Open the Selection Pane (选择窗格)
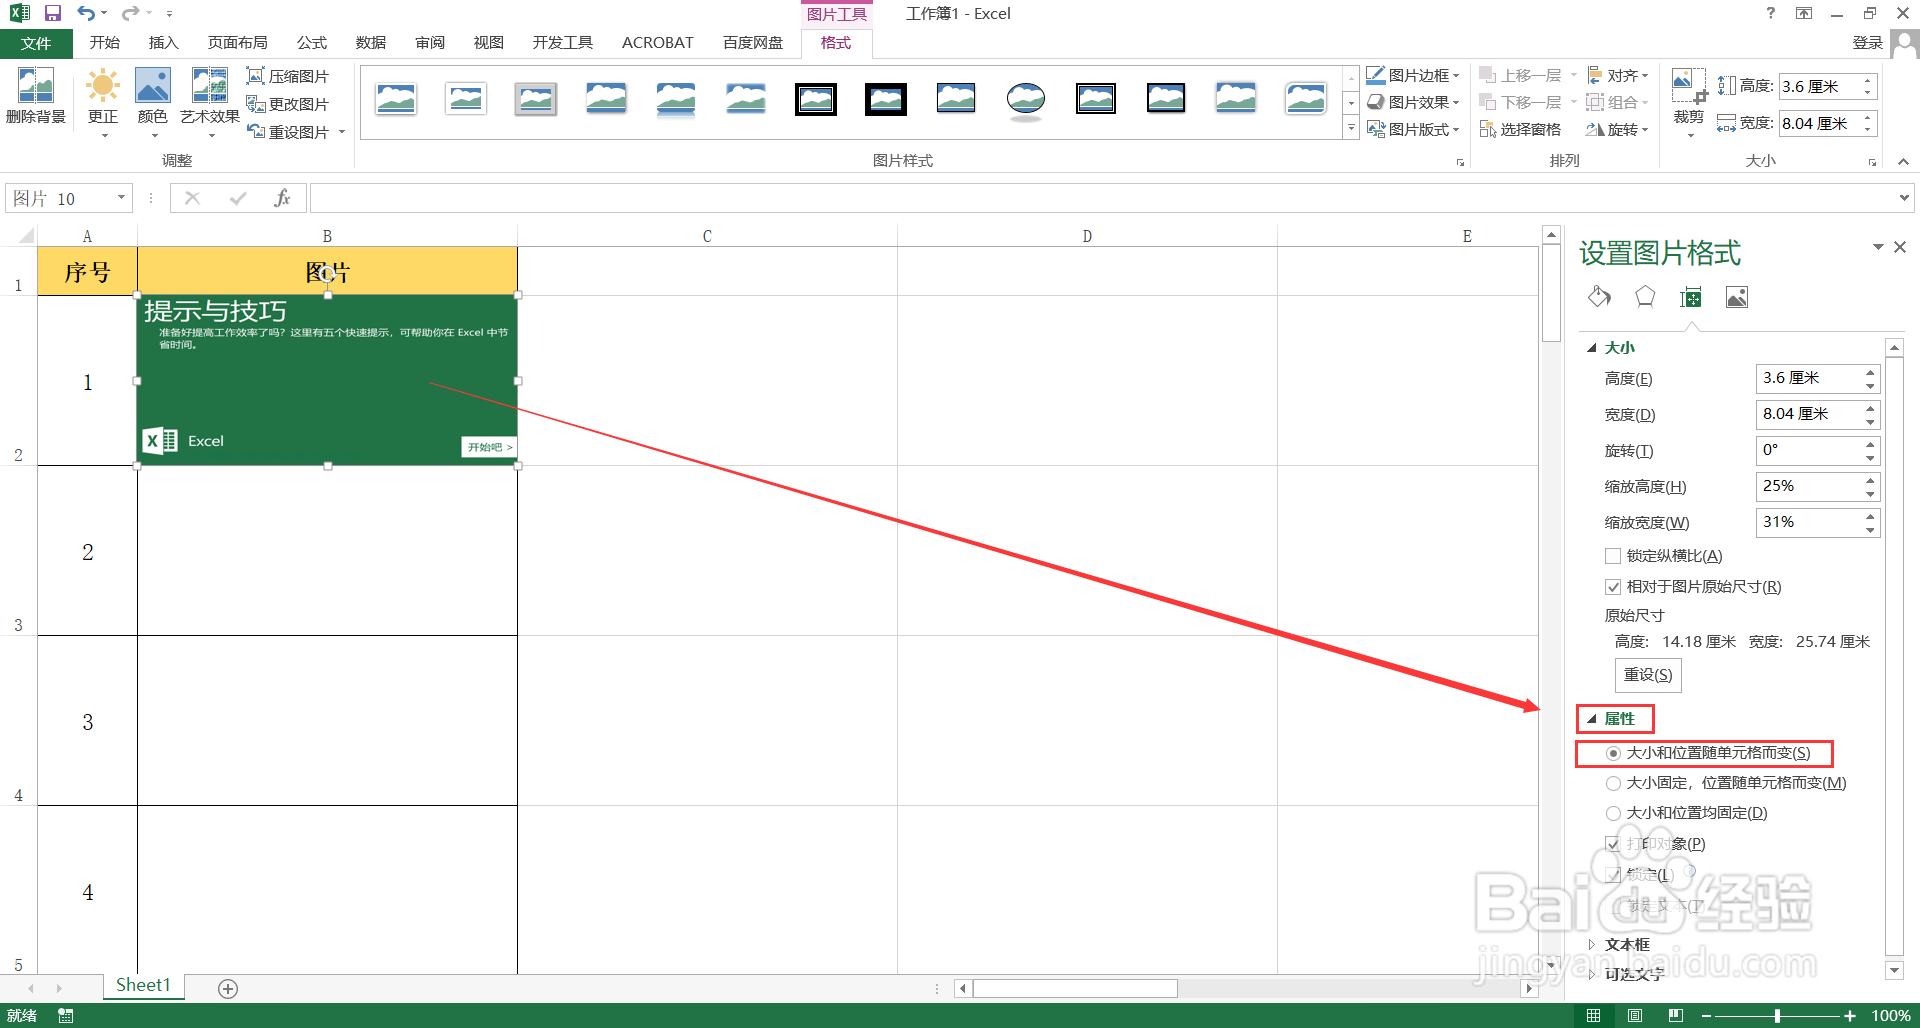Image resolution: width=1920 pixels, height=1028 pixels. (1520, 129)
